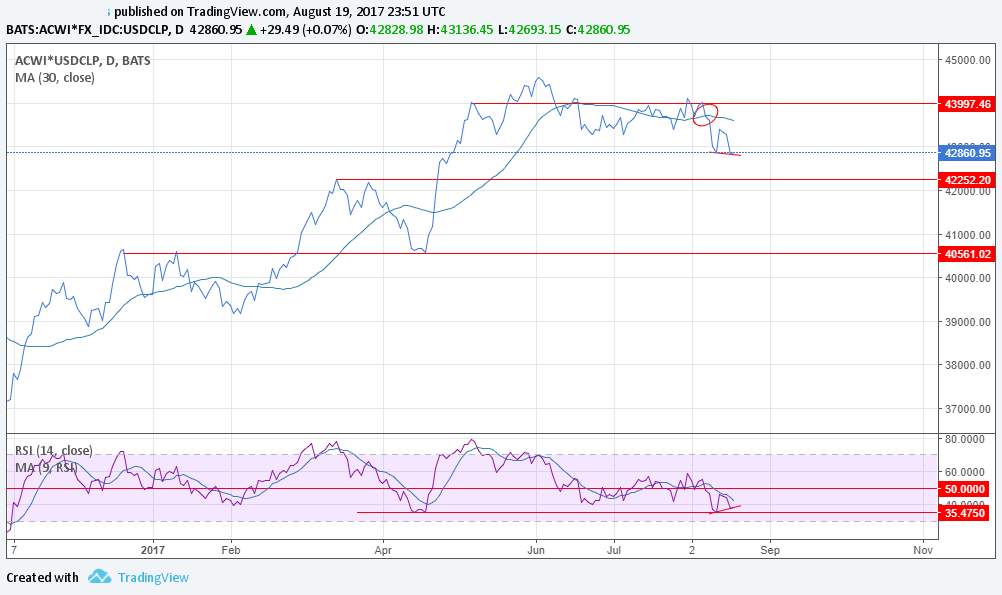This screenshot has width=1002, height=595.
Task: Click the published on TradingView.com date line
Action: tap(280, 12)
